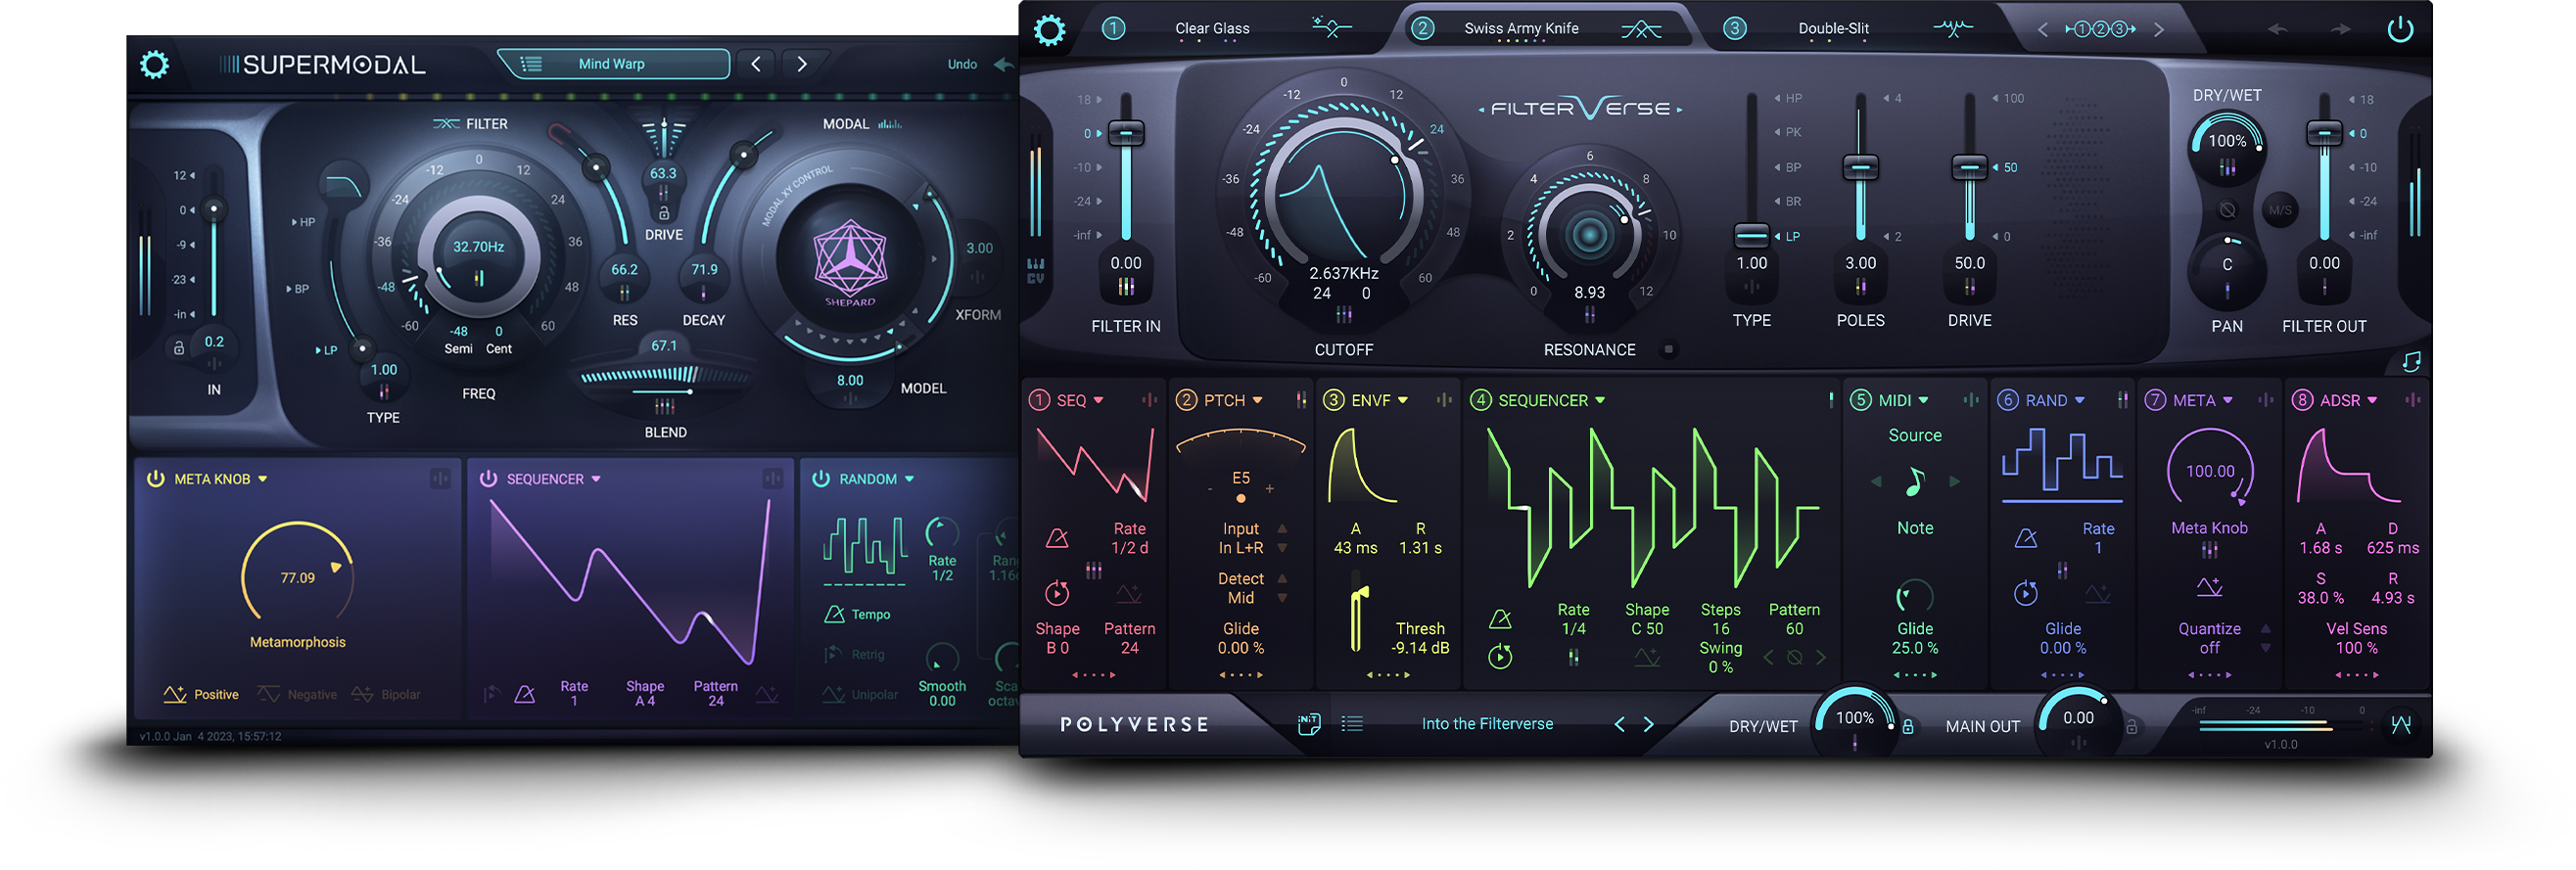
Task: Open the ENVF modulator type dropdown
Action: (1402, 401)
